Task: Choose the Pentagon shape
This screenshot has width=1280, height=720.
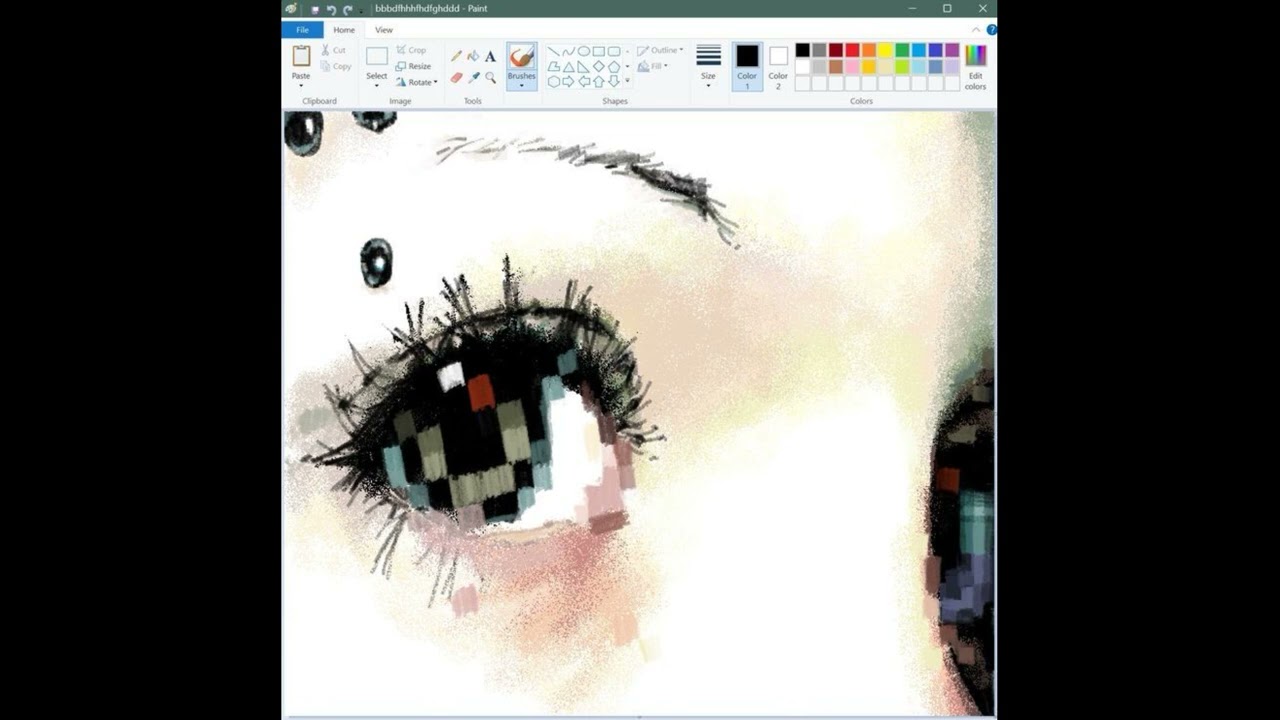Action: pos(614,67)
